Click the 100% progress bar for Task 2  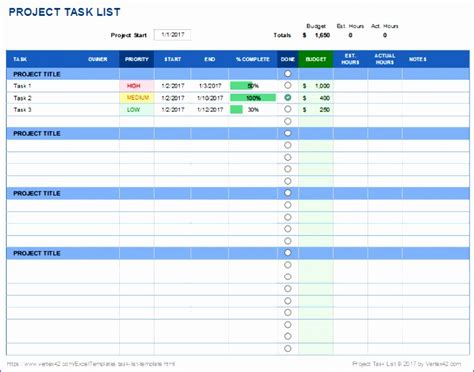[x=253, y=98]
